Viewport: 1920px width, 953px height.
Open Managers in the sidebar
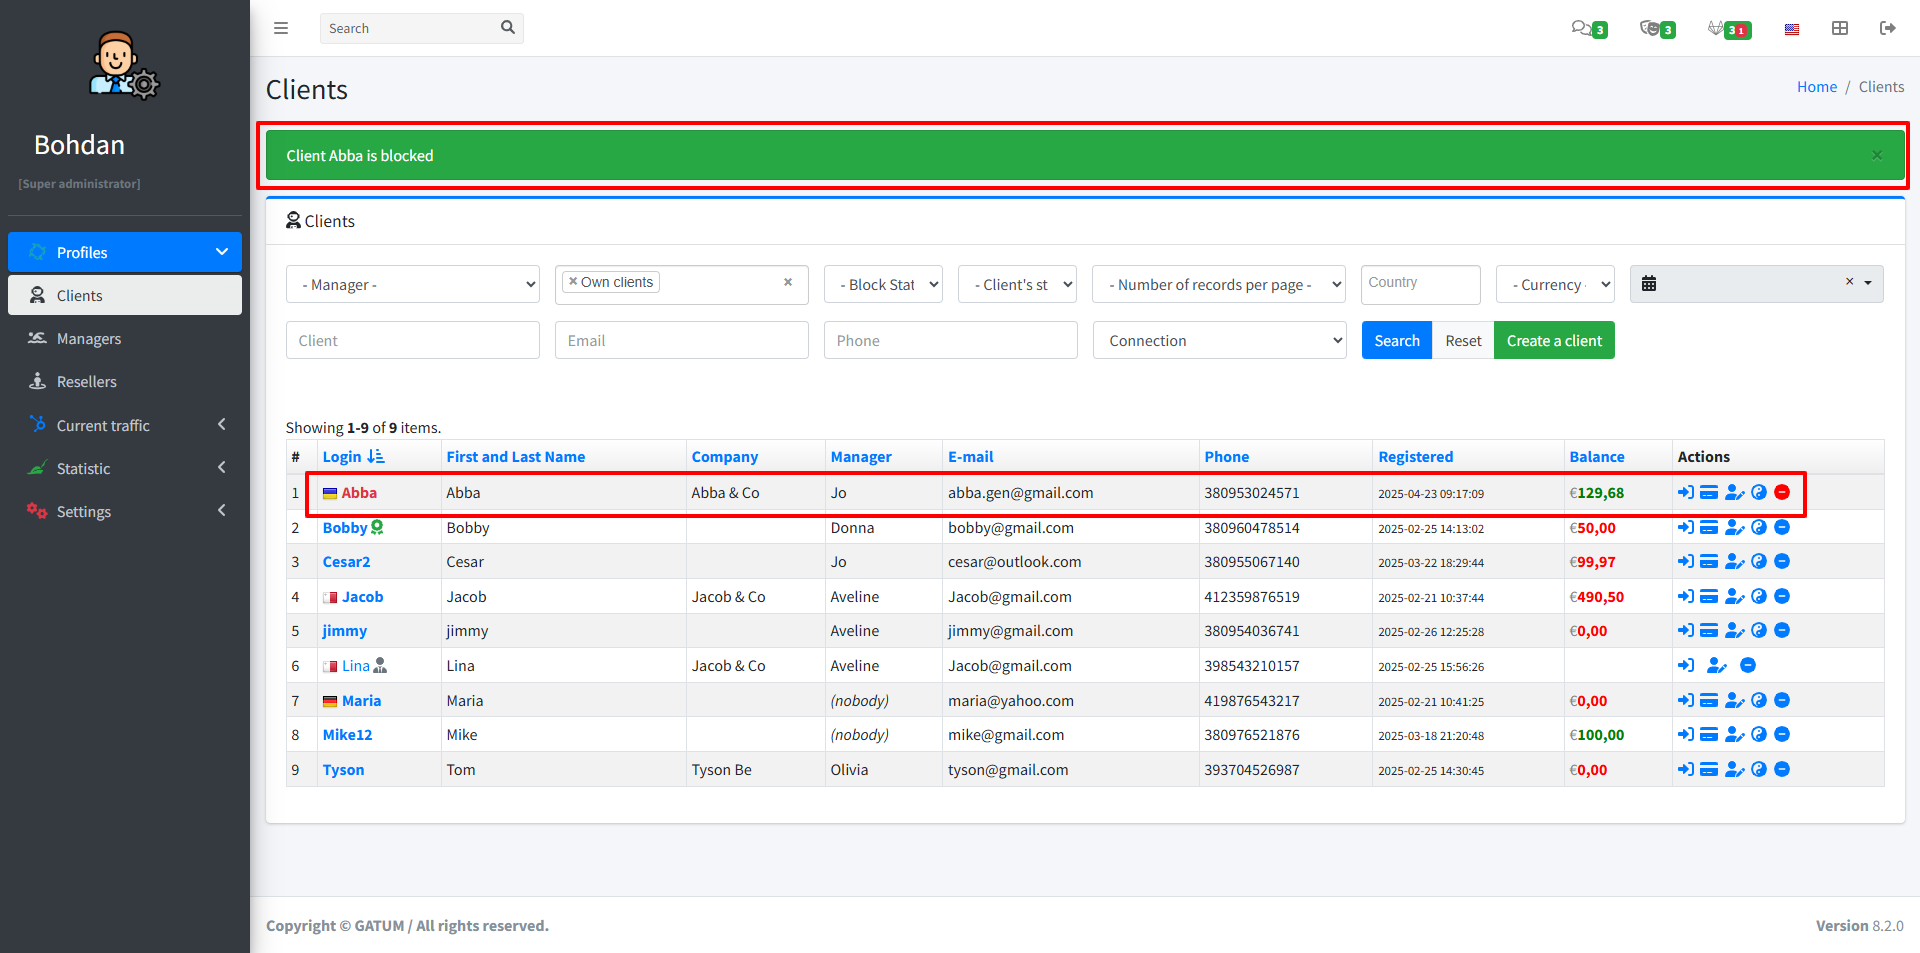tap(89, 339)
